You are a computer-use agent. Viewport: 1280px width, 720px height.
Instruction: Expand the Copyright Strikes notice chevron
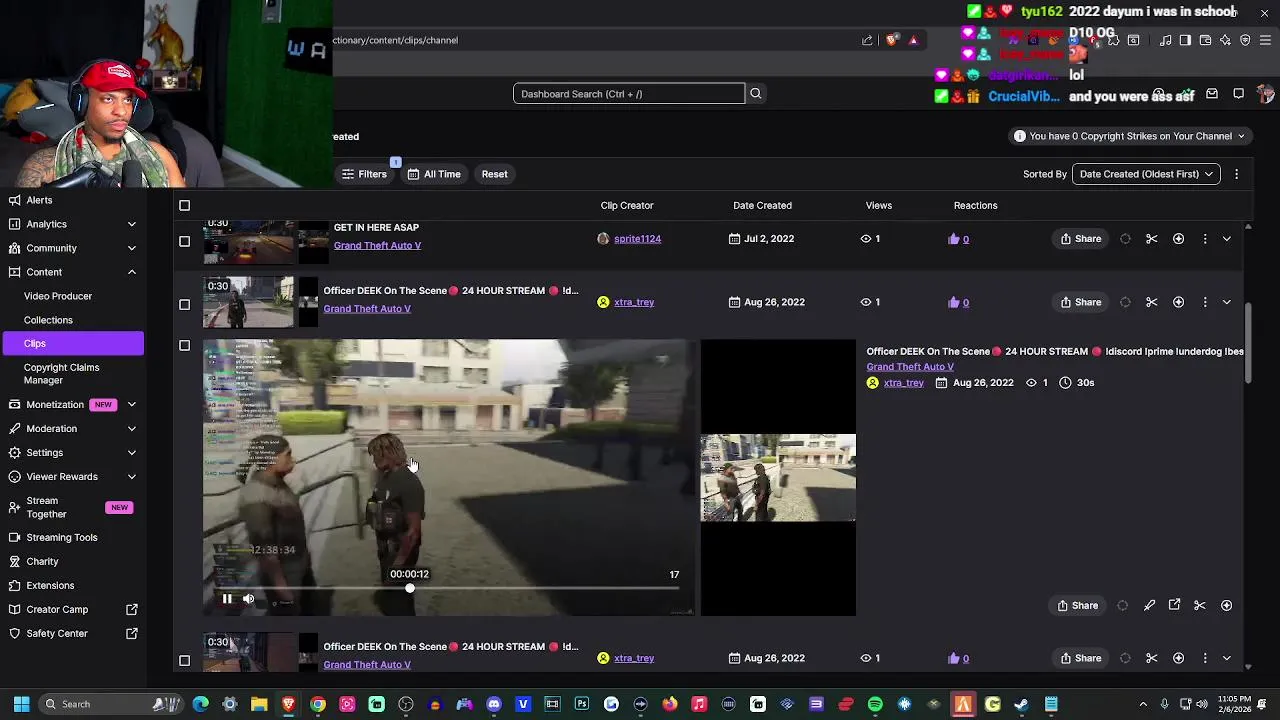(x=1241, y=136)
